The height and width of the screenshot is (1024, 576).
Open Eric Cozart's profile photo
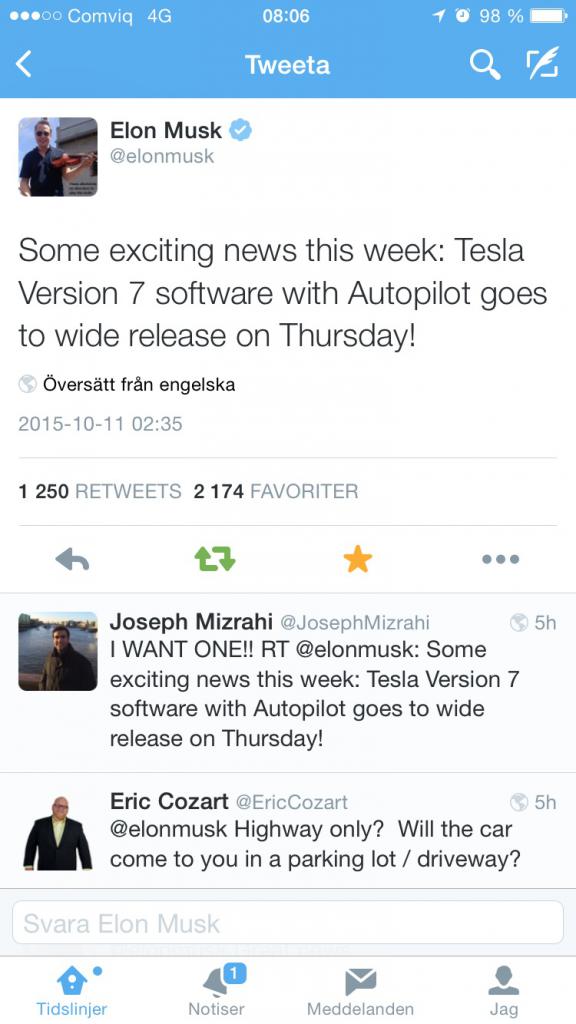click(x=57, y=831)
